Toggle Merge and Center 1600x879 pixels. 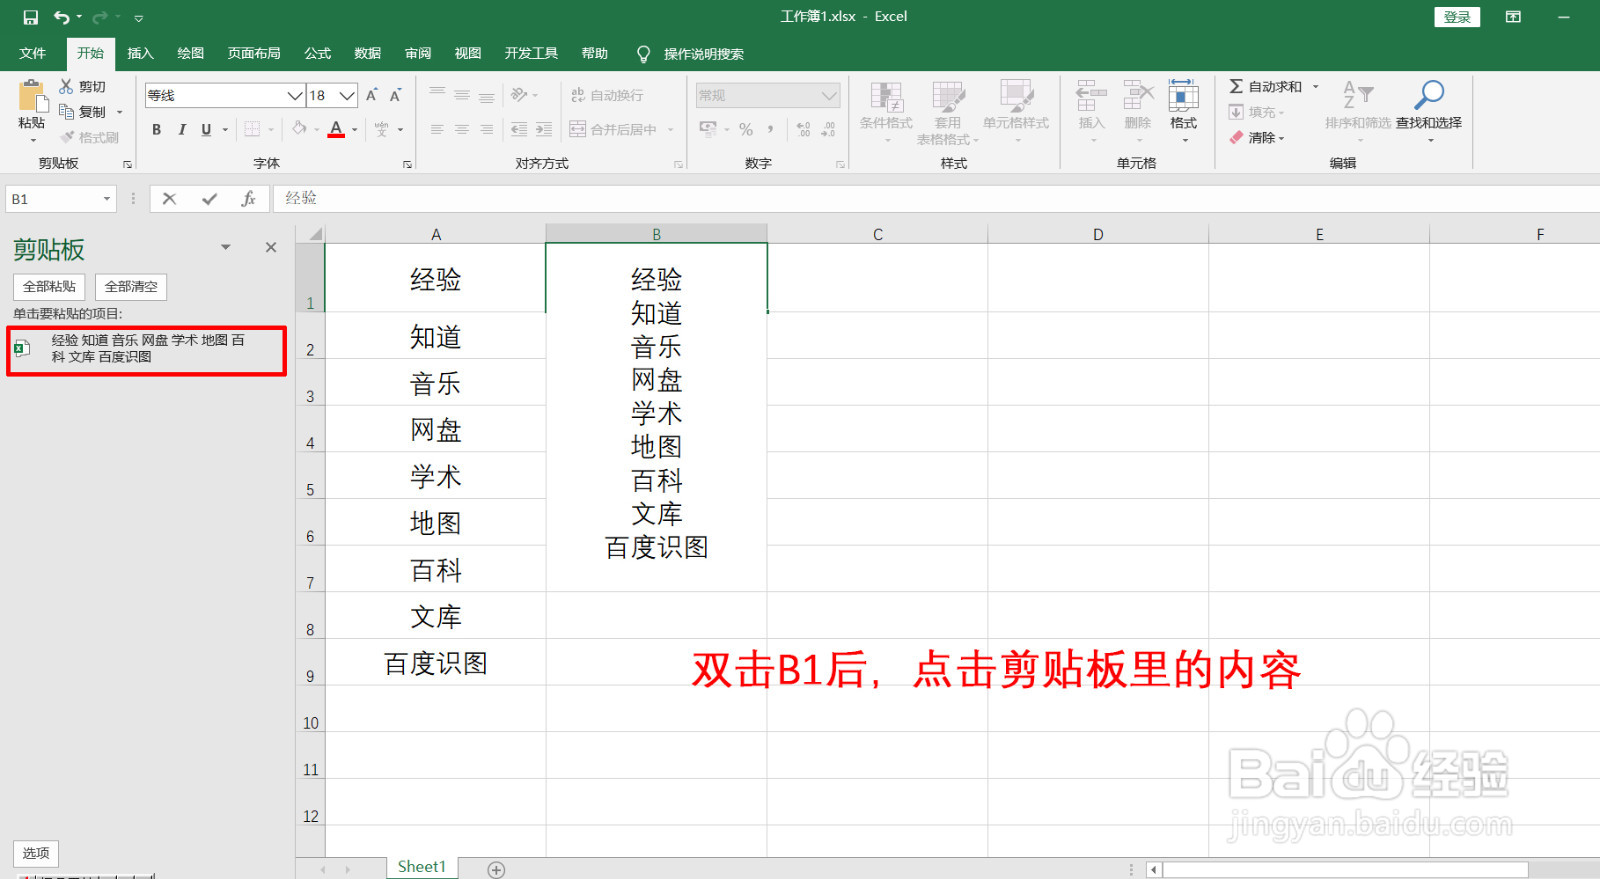[x=613, y=129]
